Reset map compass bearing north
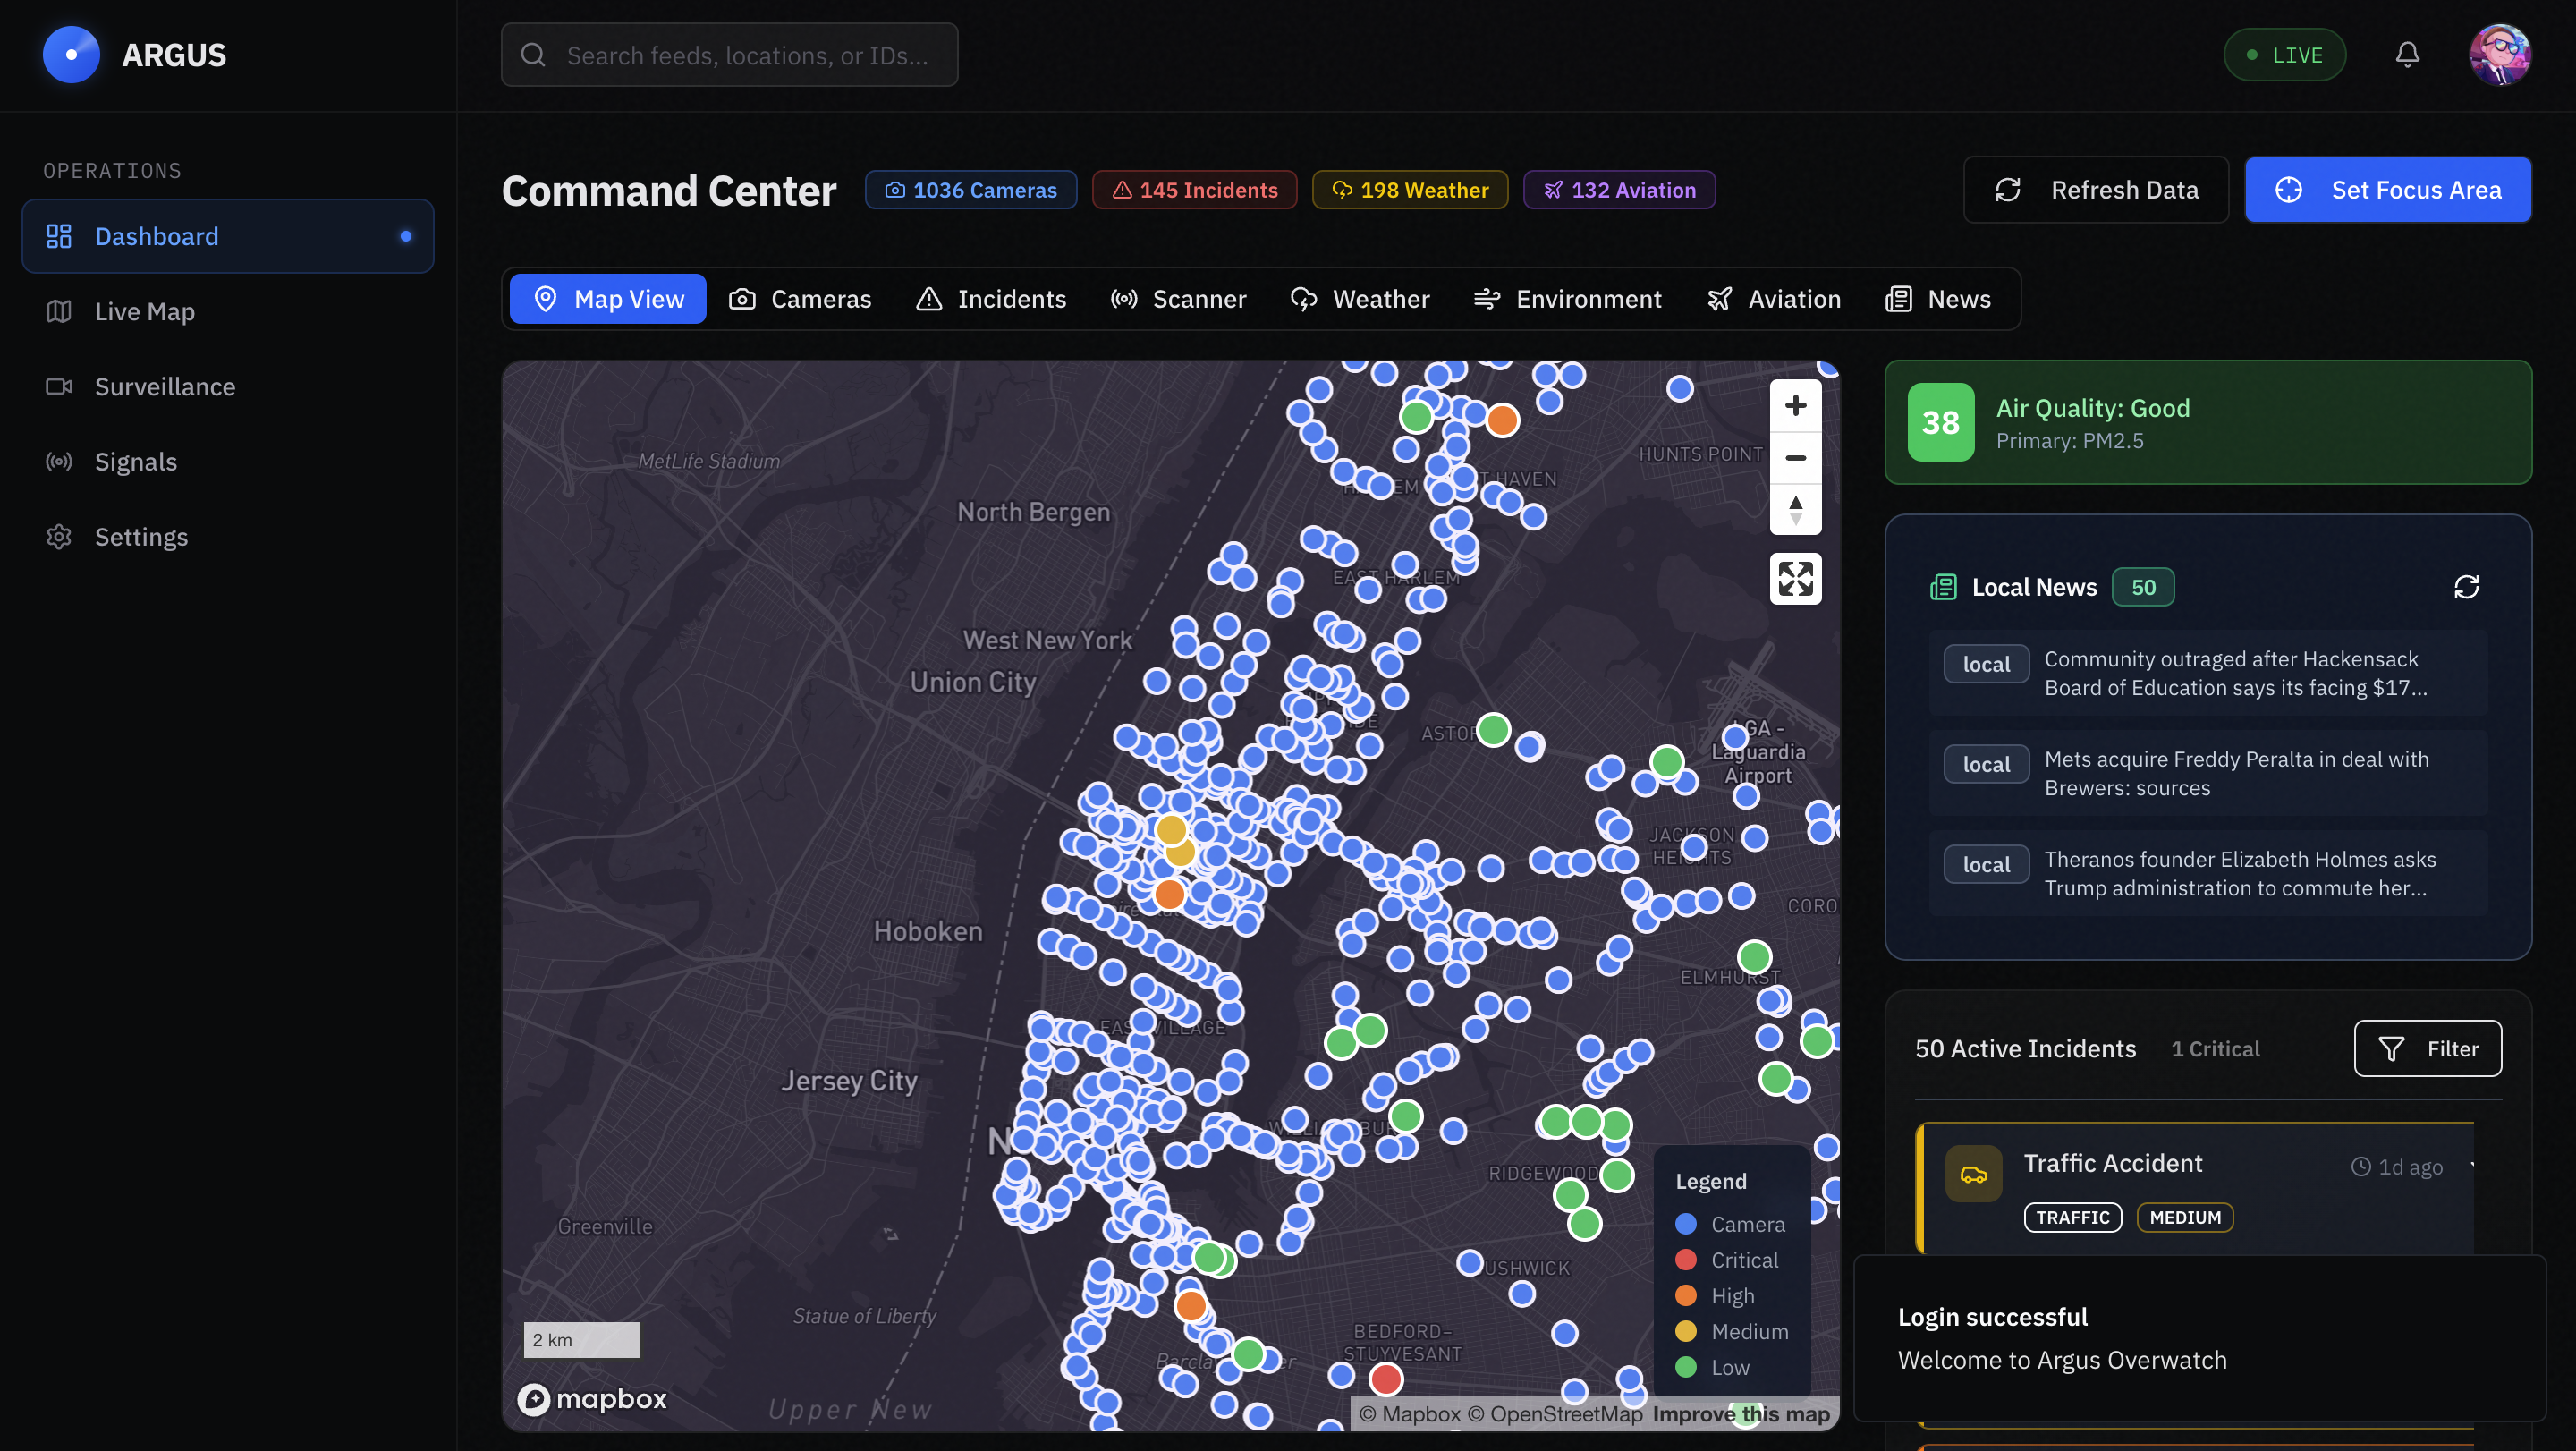 tap(1795, 510)
